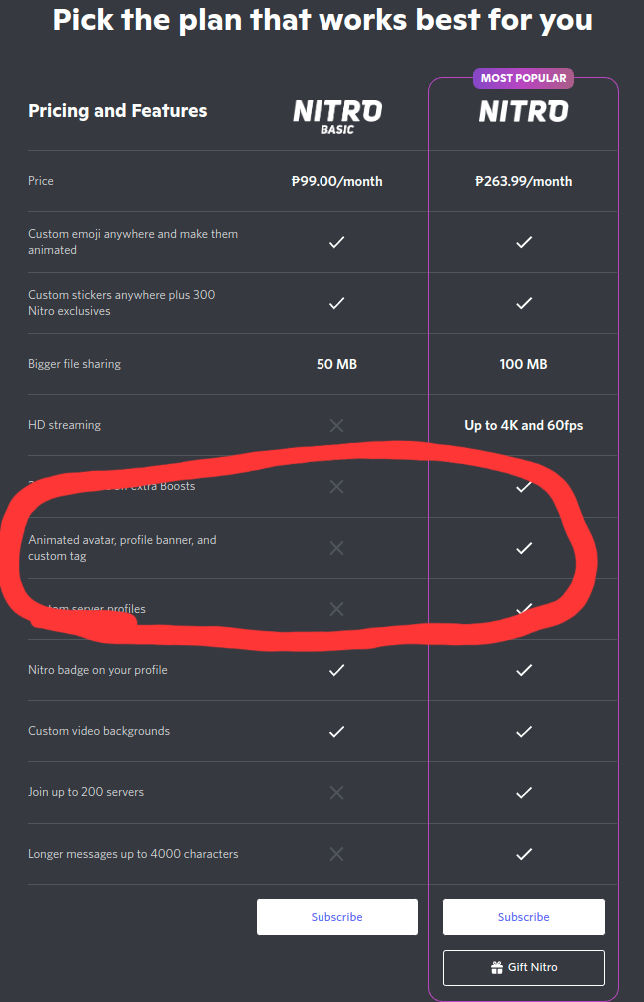Click the MOST POPULAR badge

coord(523,78)
